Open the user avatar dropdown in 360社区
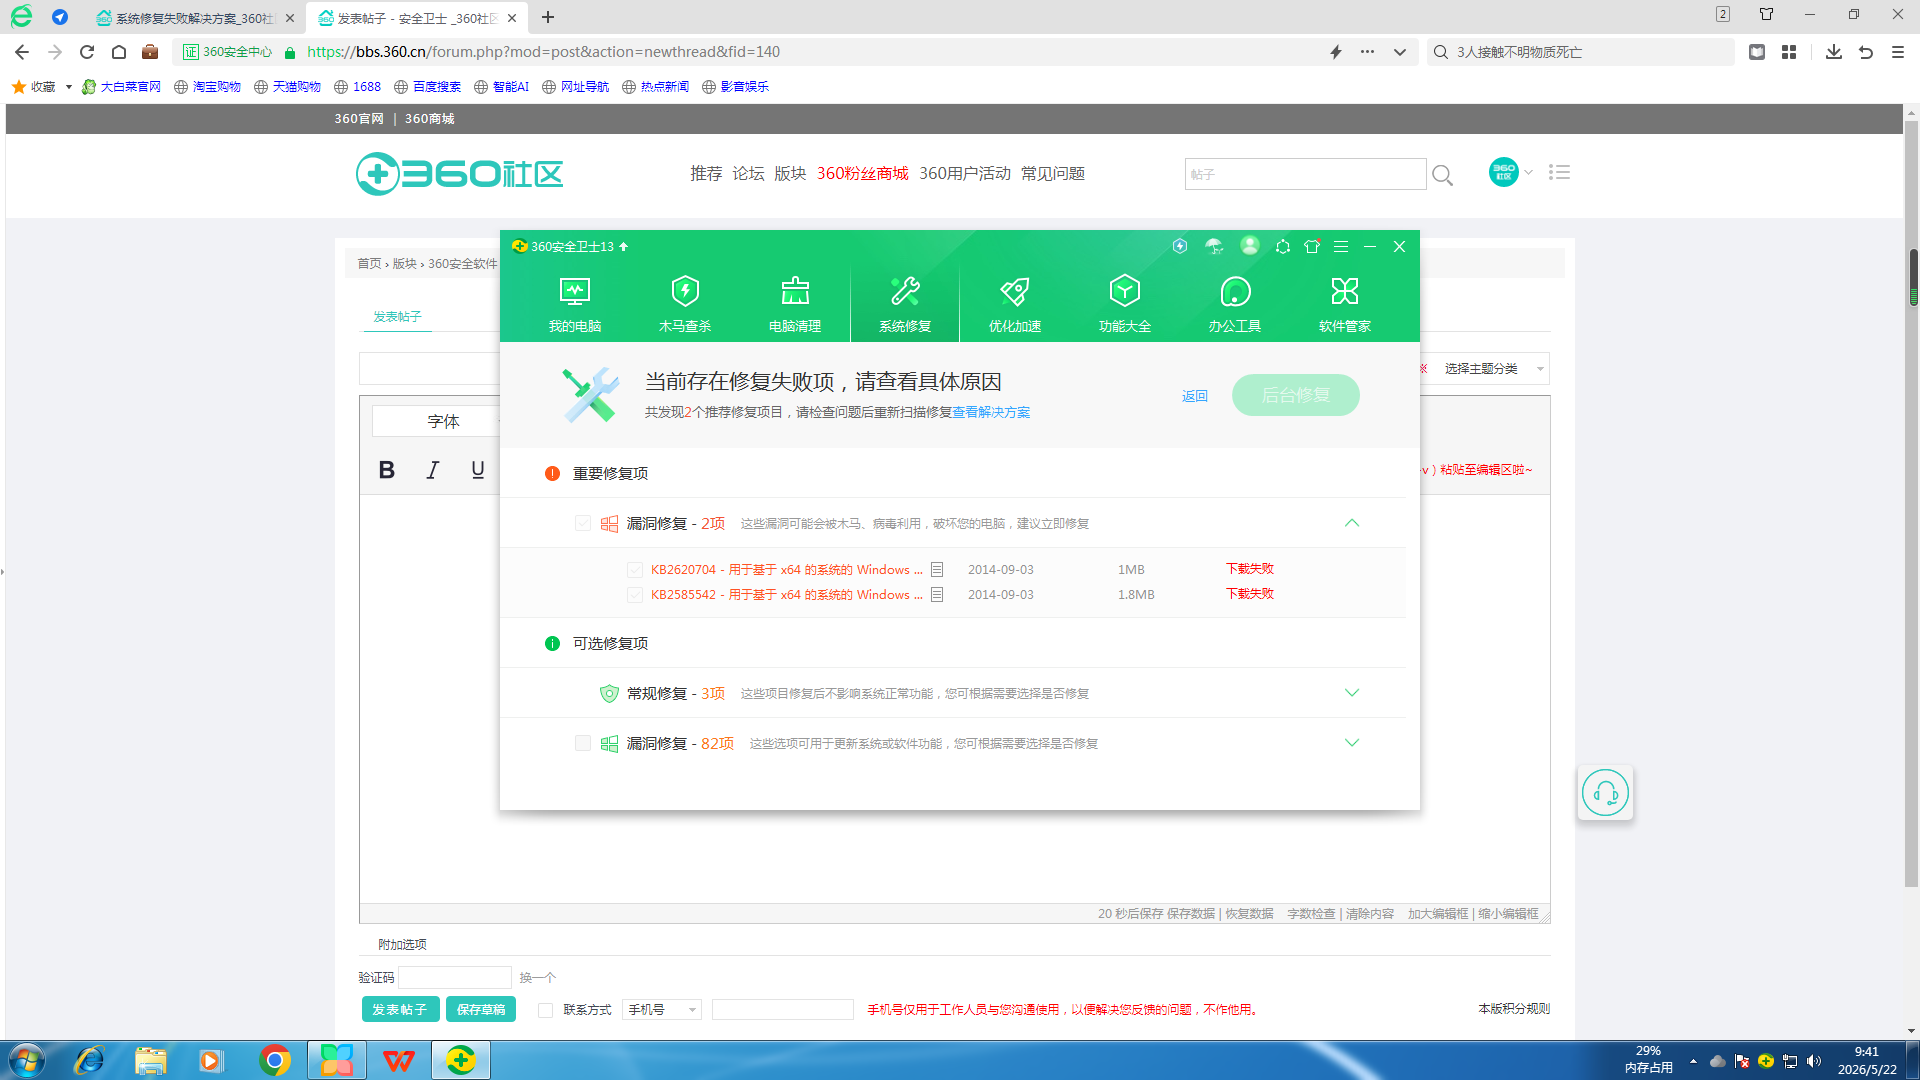1920x1080 pixels. pyautogui.click(x=1511, y=172)
